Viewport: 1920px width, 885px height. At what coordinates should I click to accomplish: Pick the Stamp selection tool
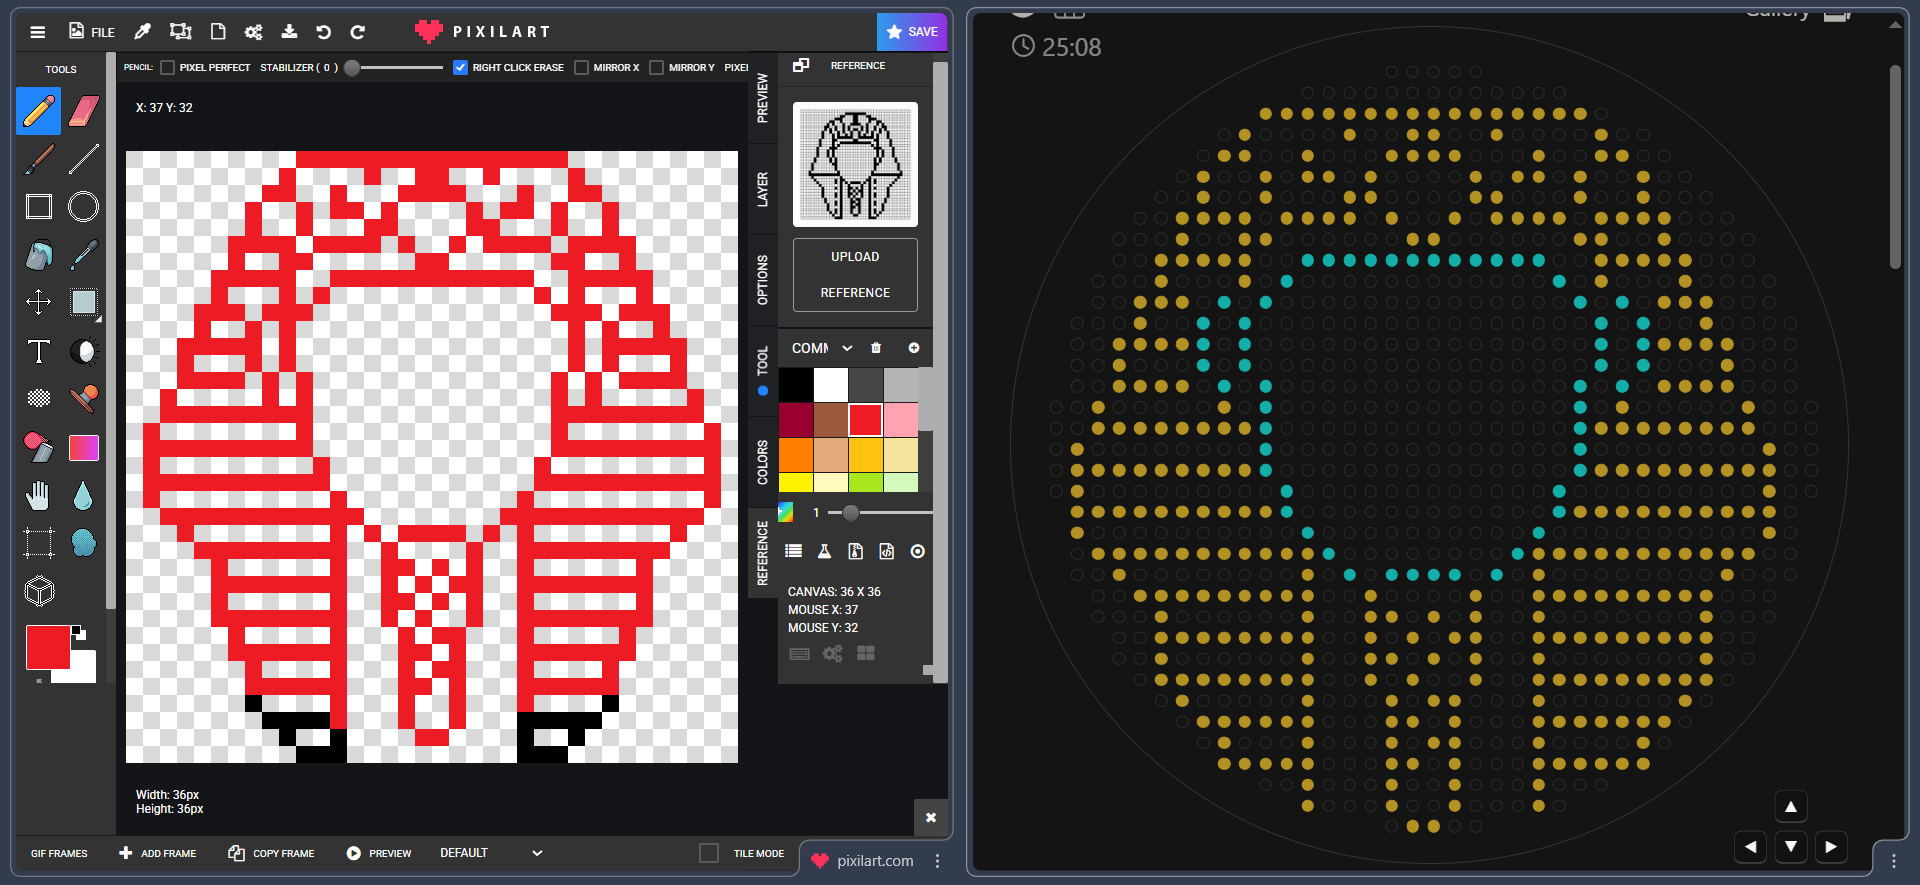(84, 302)
